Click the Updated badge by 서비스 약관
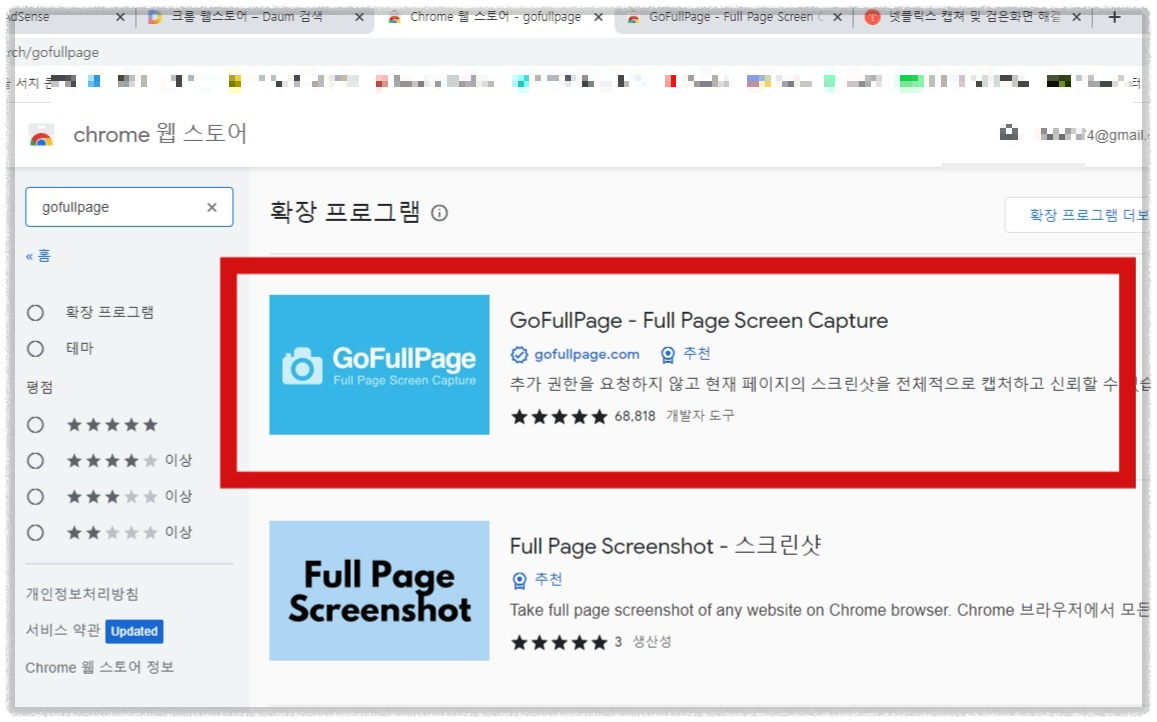The height and width of the screenshot is (722, 1157). click(x=134, y=632)
